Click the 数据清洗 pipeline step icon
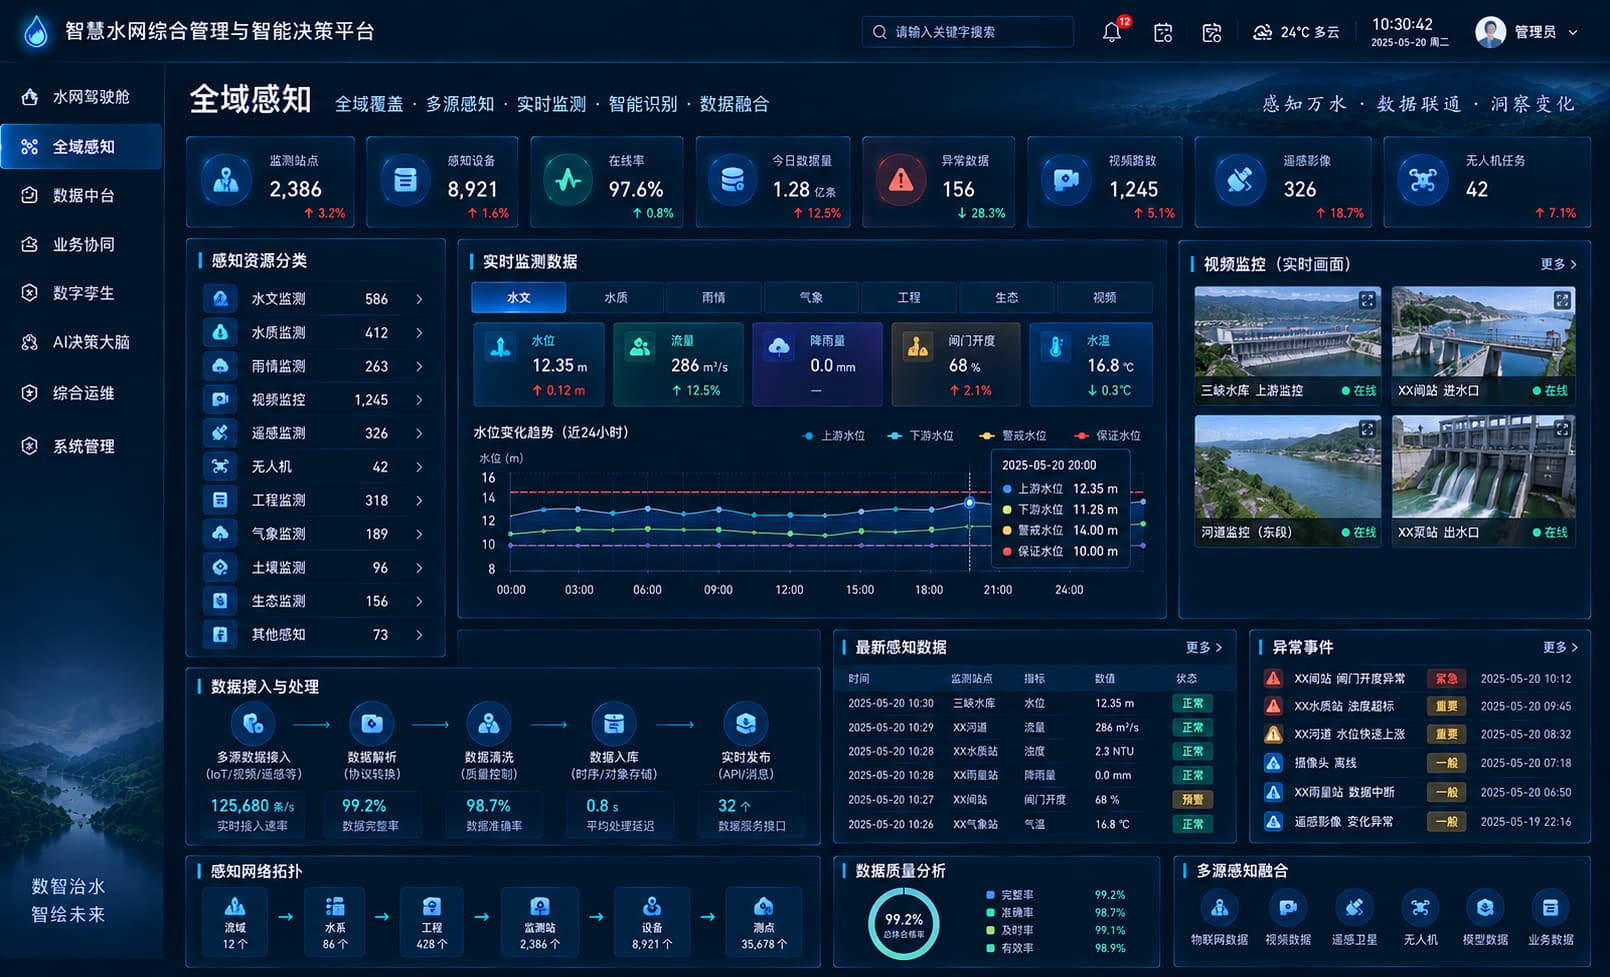The width and height of the screenshot is (1610, 977). tap(489, 723)
